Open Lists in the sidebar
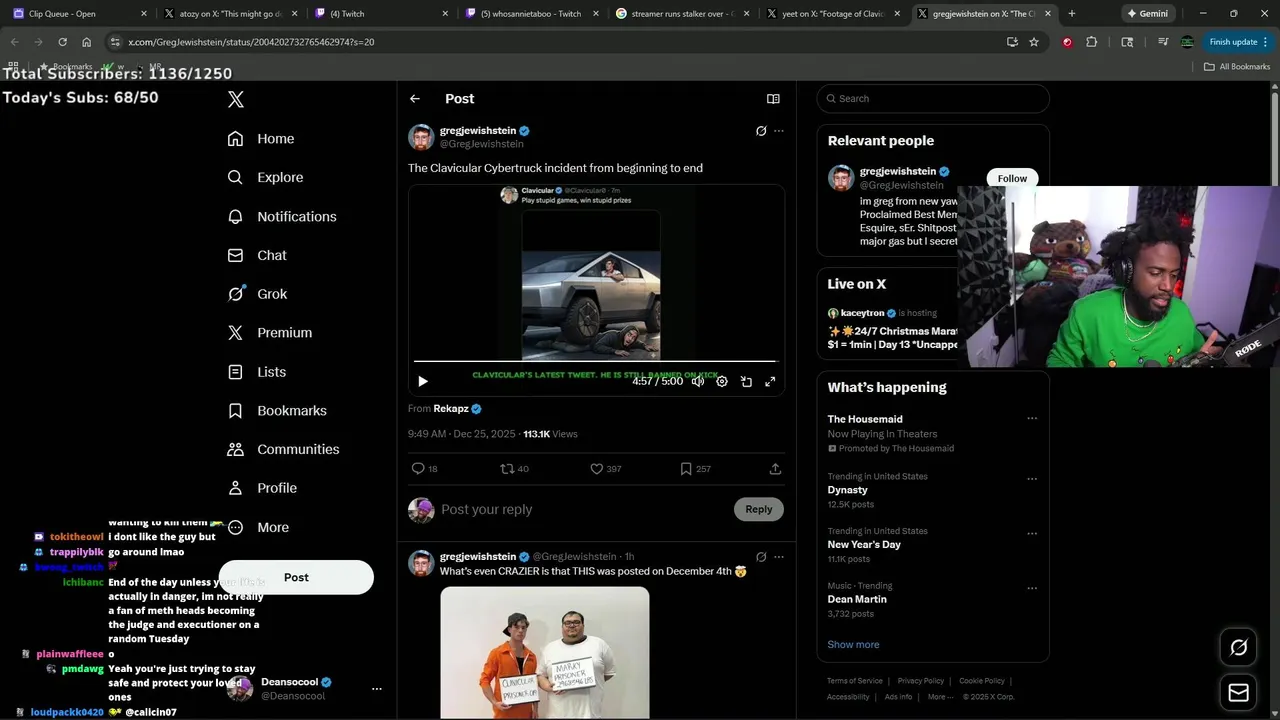Image resolution: width=1280 pixels, height=720 pixels. [x=257, y=372]
